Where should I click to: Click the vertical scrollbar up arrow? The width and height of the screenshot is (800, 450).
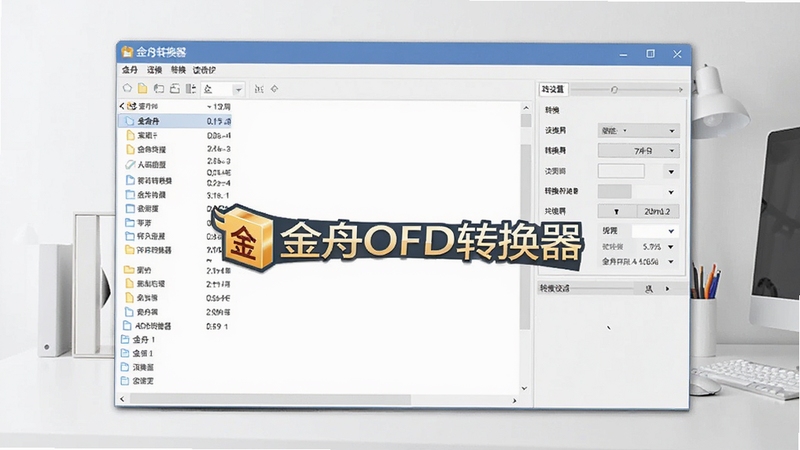coord(526,108)
